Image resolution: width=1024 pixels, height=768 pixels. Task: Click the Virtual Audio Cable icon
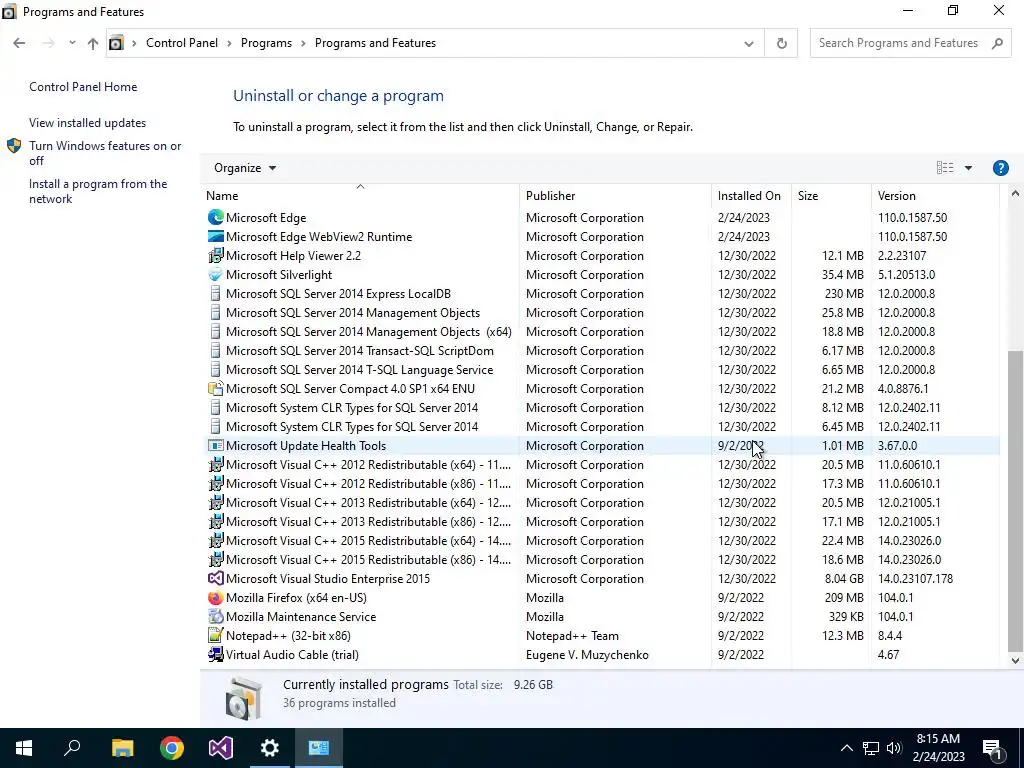tap(216, 654)
